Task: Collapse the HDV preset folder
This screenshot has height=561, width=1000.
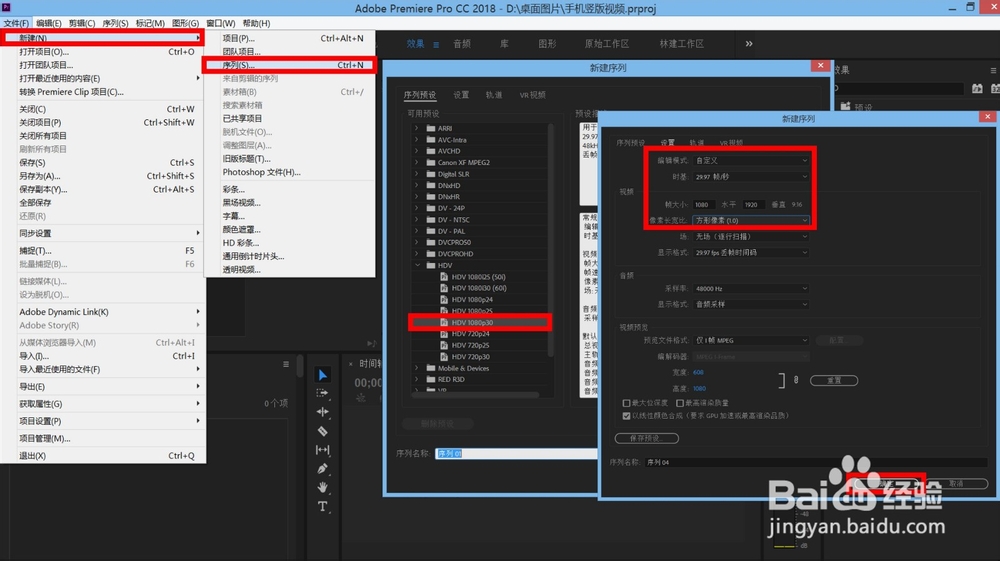Action: tap(417, 265)
